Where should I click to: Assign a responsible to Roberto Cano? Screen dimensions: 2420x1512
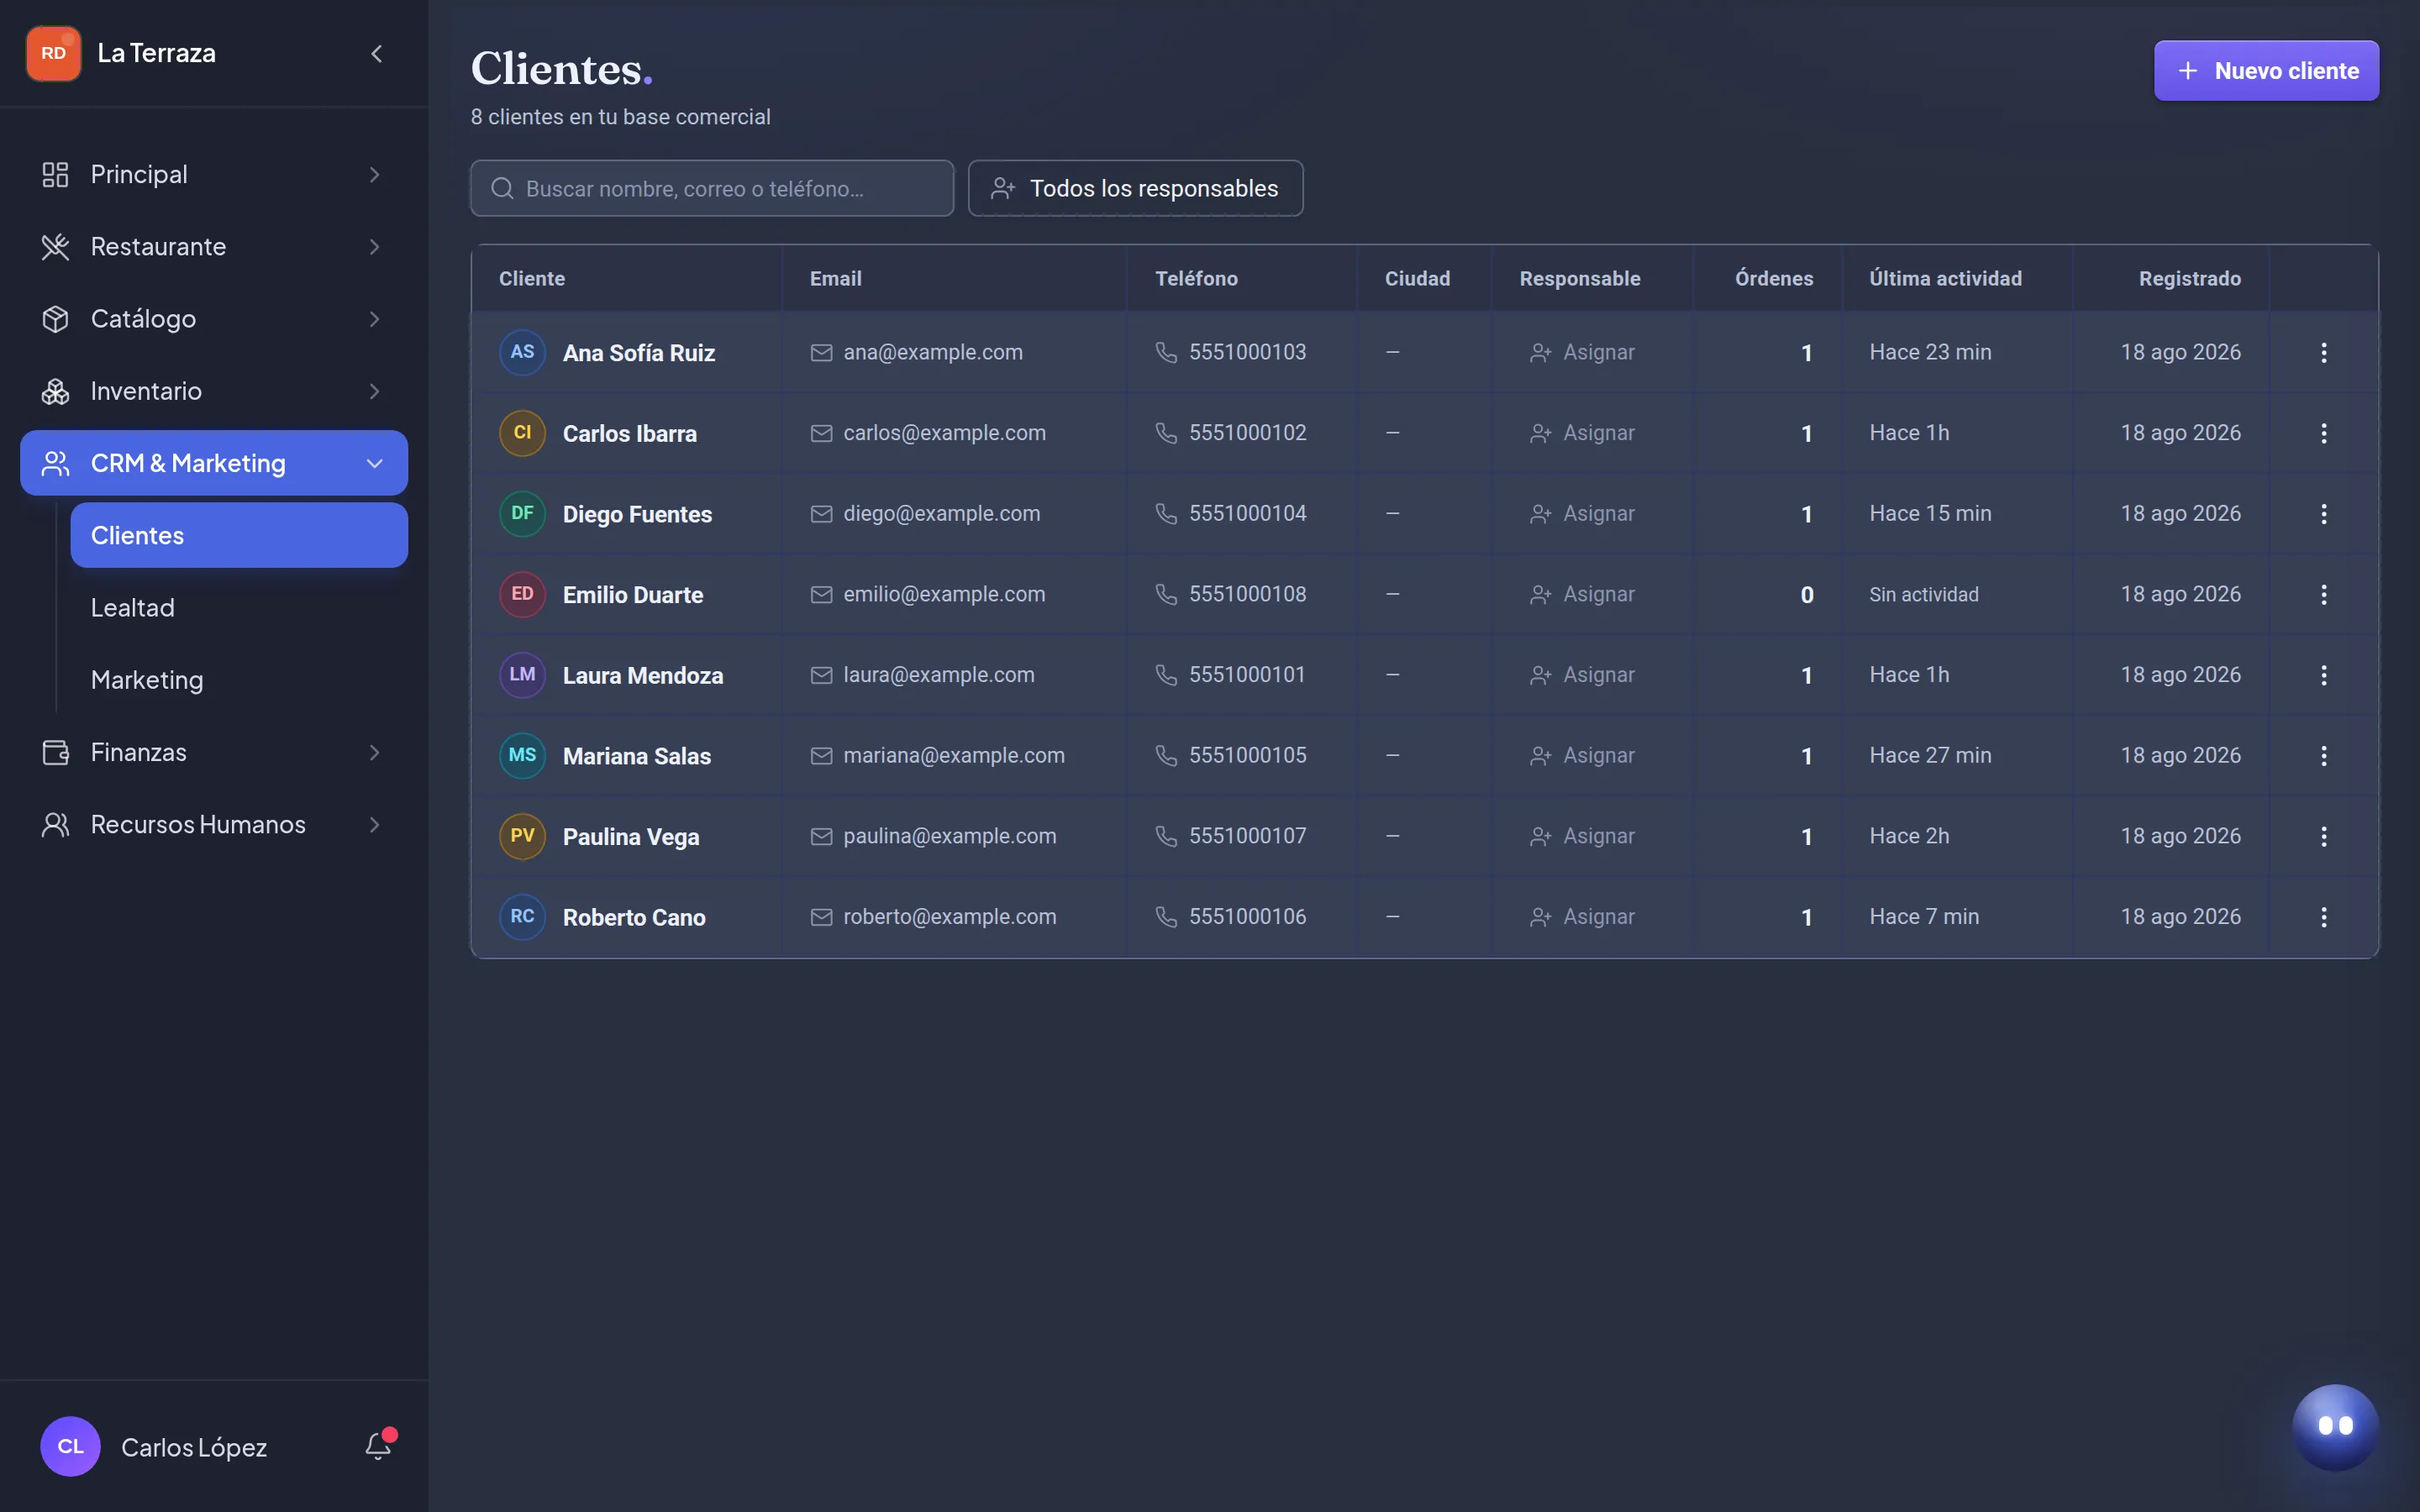coord(1582,917)
